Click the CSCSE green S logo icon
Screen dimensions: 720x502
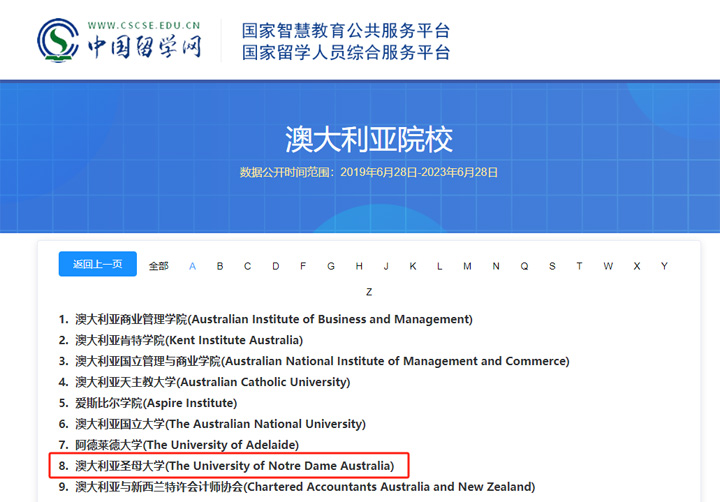[58, 40]
